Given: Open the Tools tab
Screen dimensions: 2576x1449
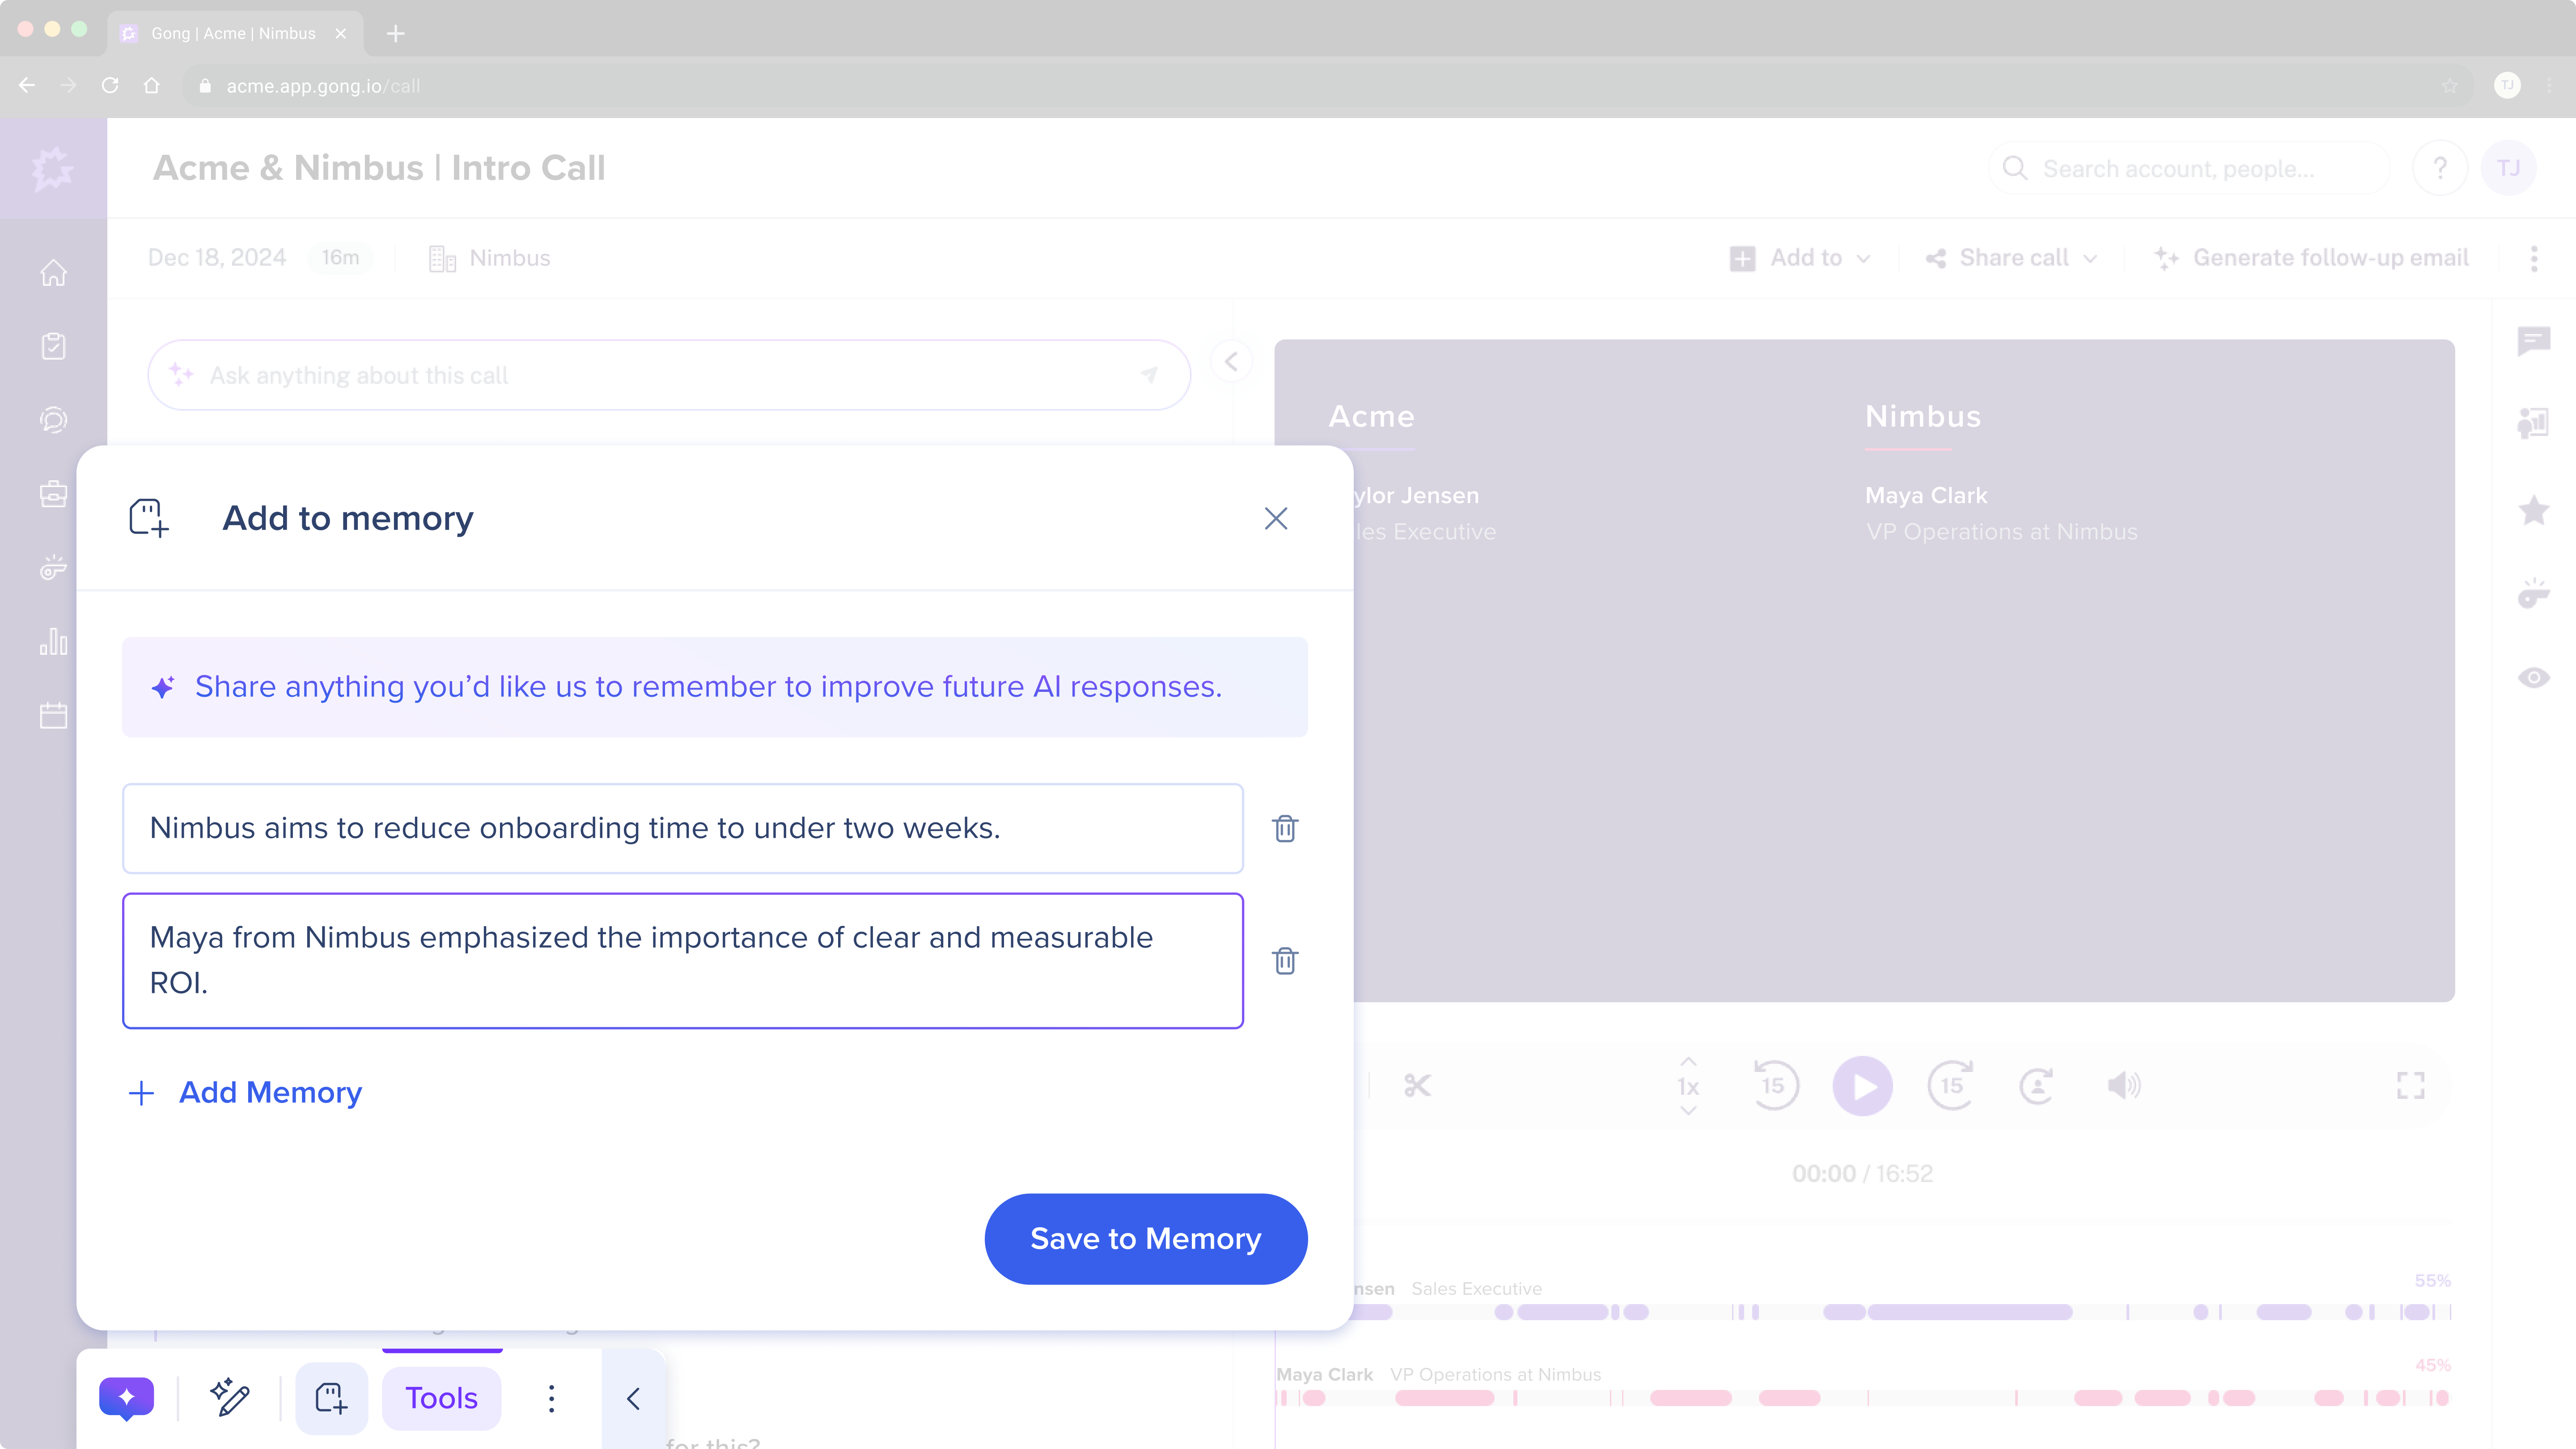Looking at the screenshot, I should coord(441,1397).
